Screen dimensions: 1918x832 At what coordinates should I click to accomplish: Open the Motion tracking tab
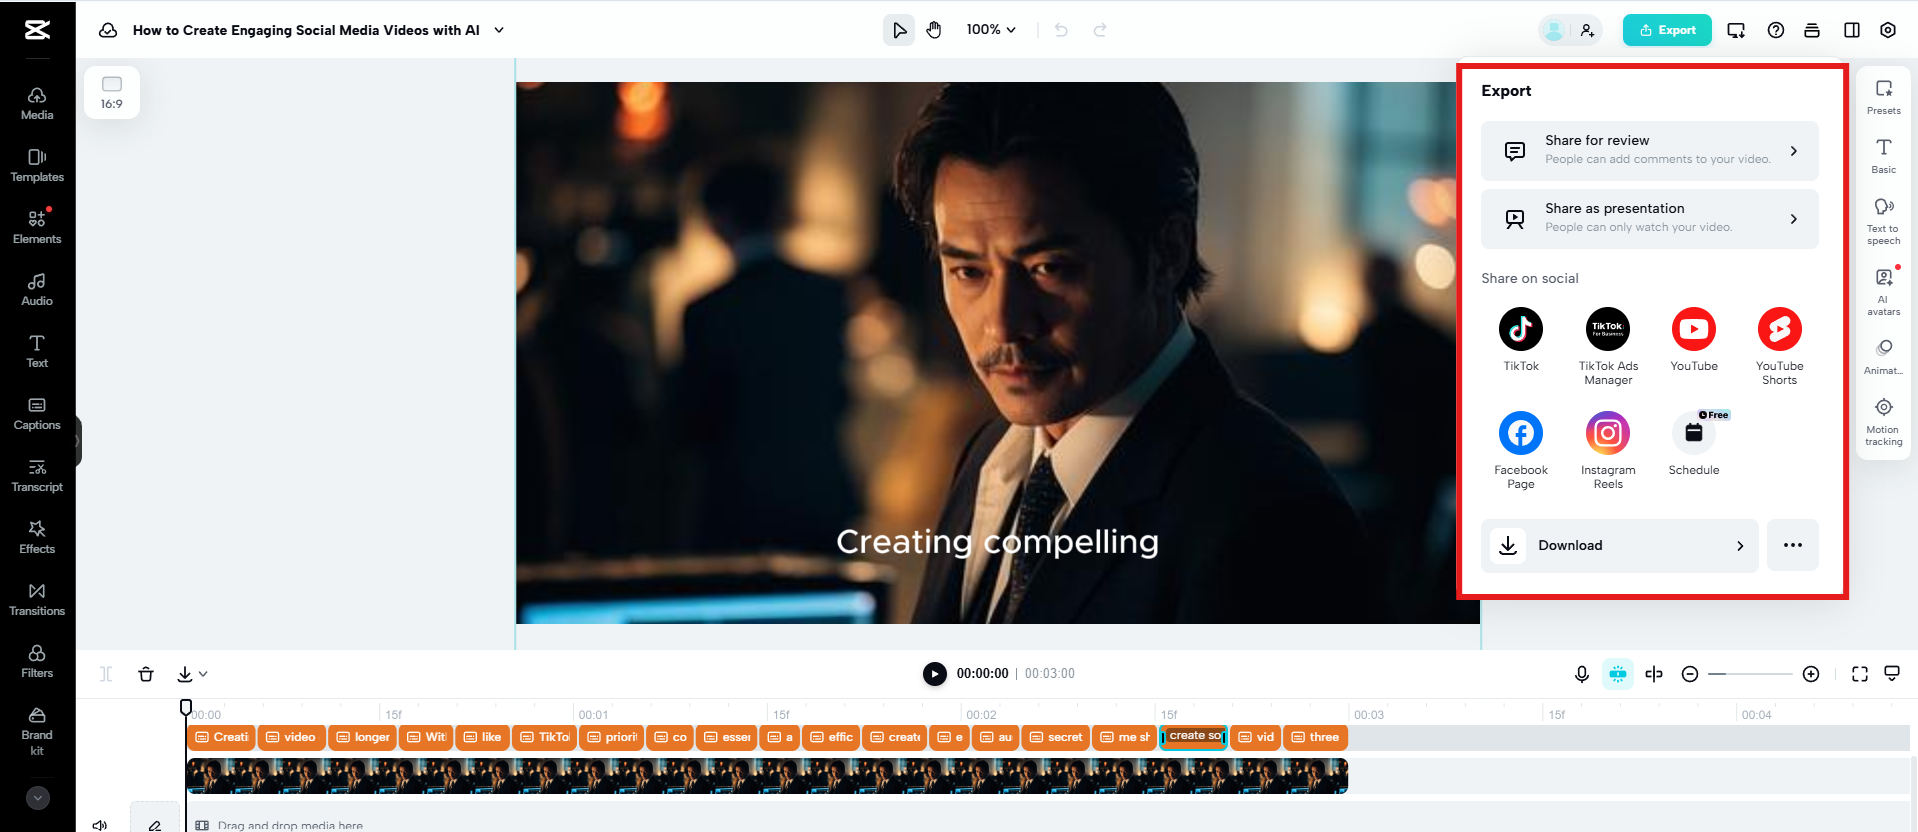click(x=1884, y=421)
